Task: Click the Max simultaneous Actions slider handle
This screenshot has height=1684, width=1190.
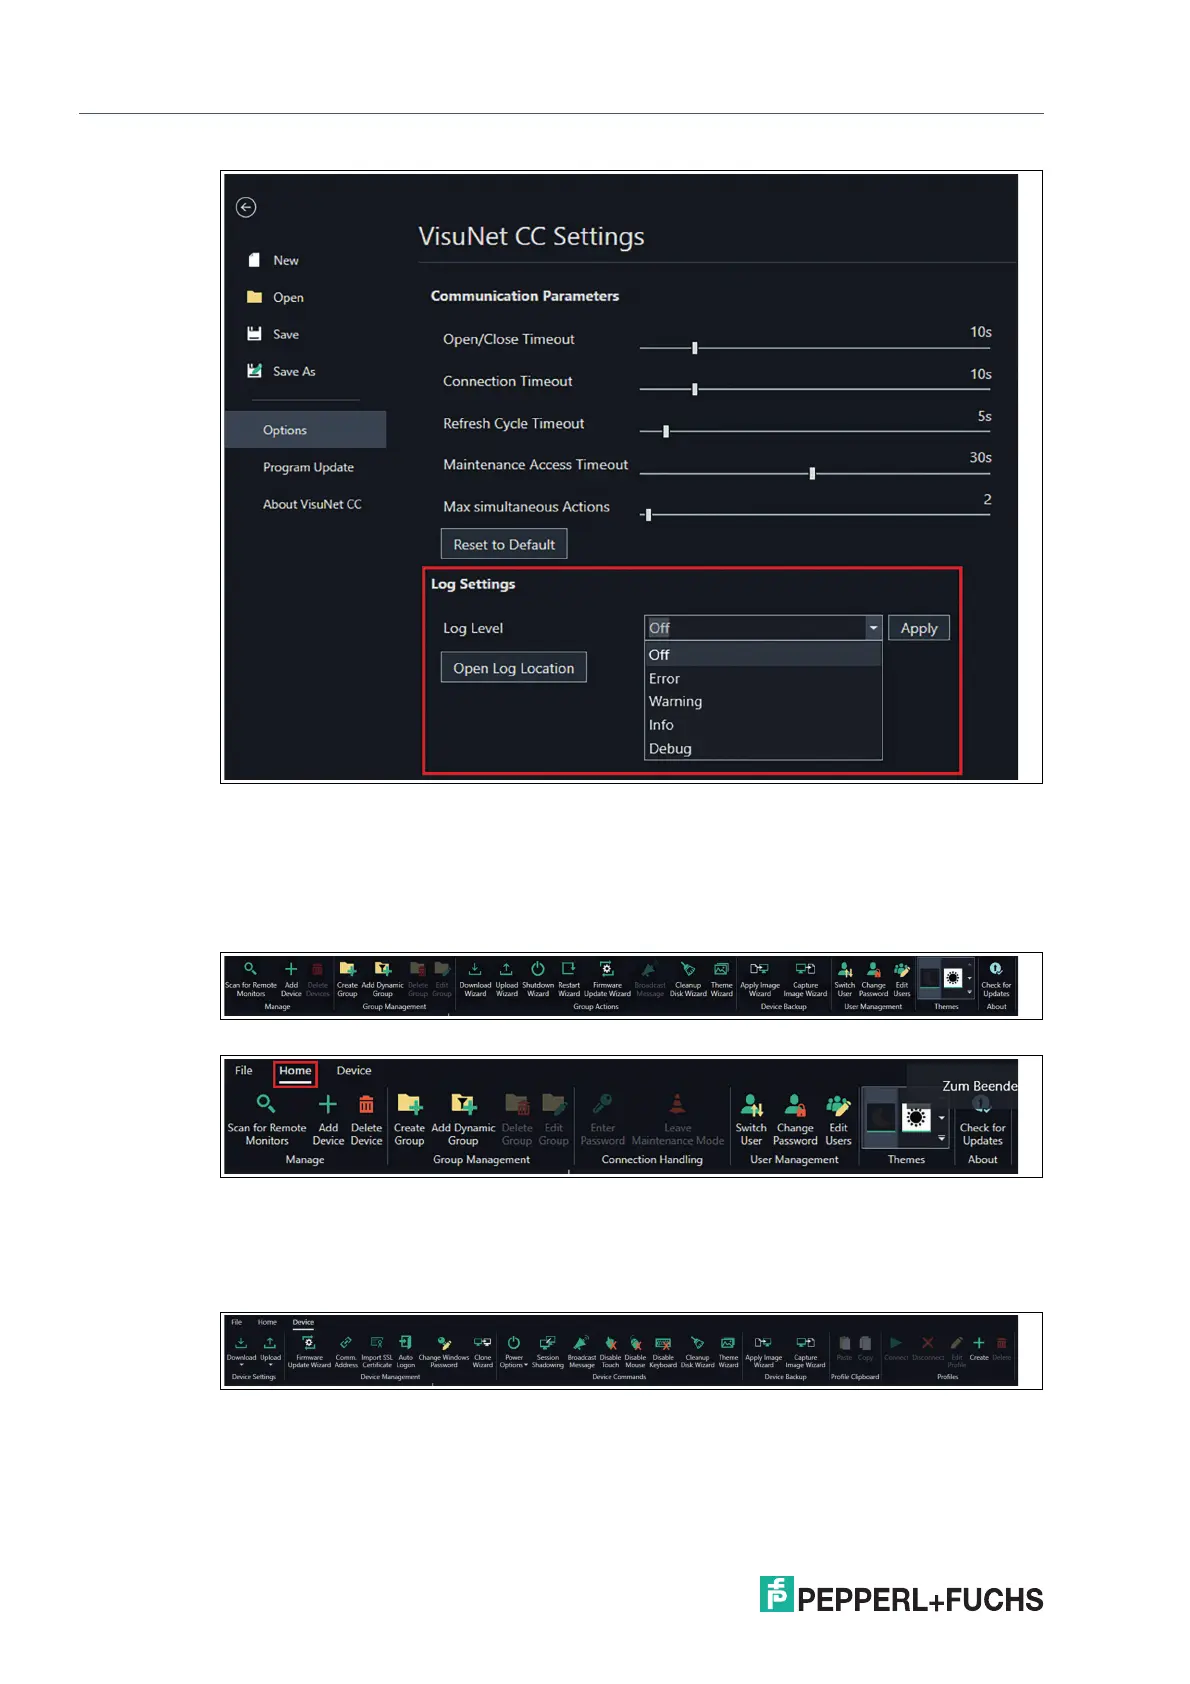Action: tap(648, 515)
